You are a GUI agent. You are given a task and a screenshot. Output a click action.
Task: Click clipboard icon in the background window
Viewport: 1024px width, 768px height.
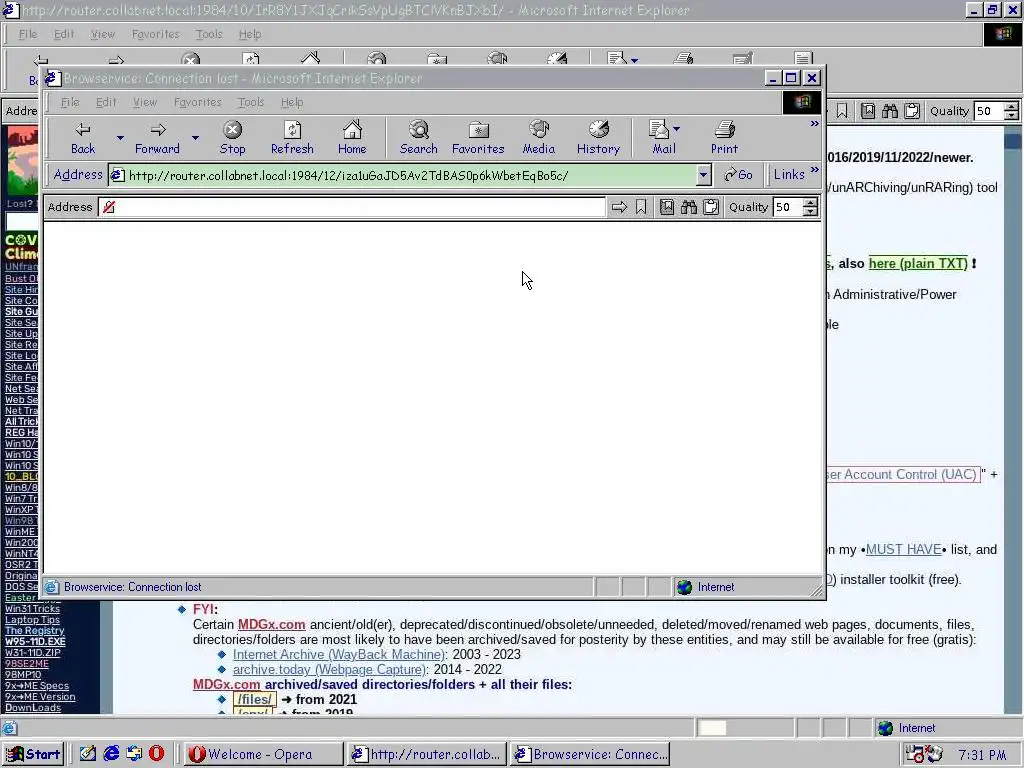coord(912,111)
